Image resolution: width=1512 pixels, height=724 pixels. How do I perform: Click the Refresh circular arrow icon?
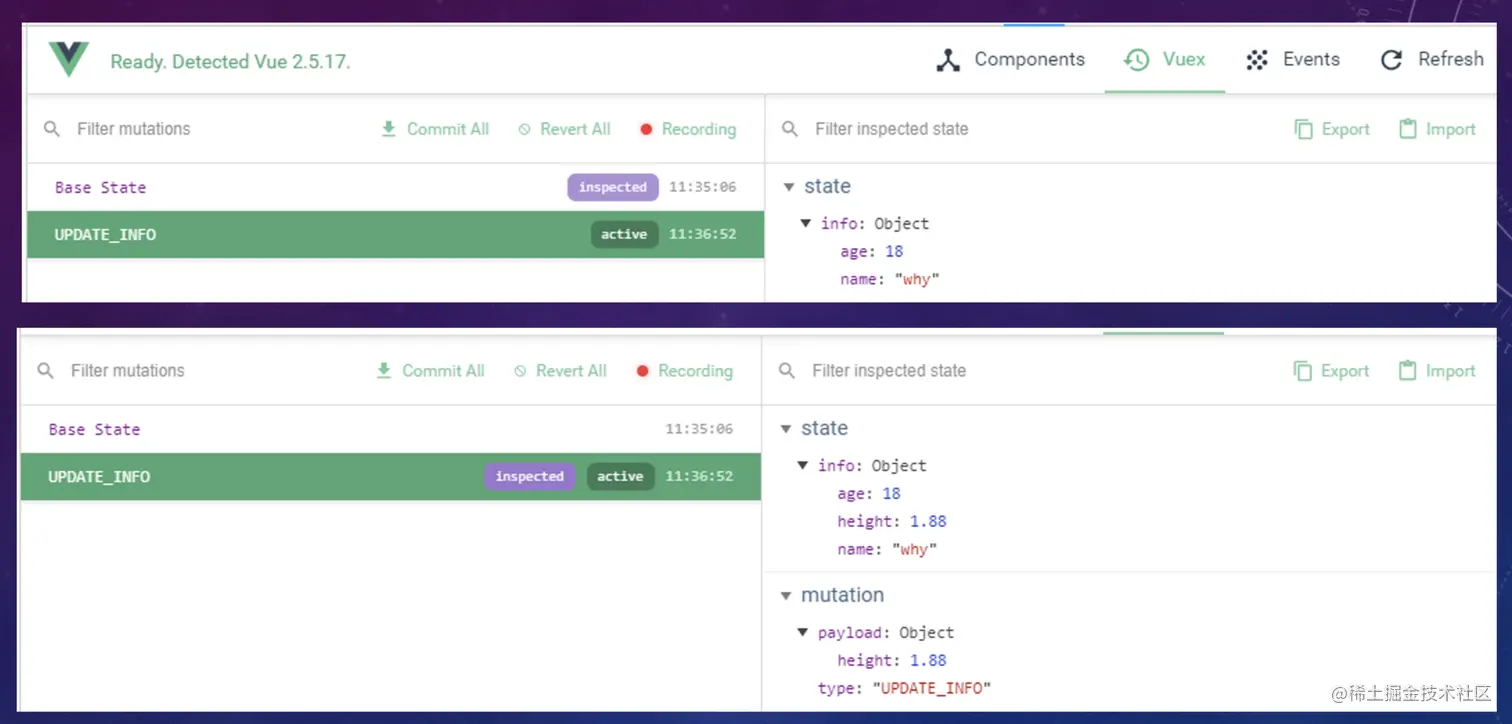pos(1391,61)
